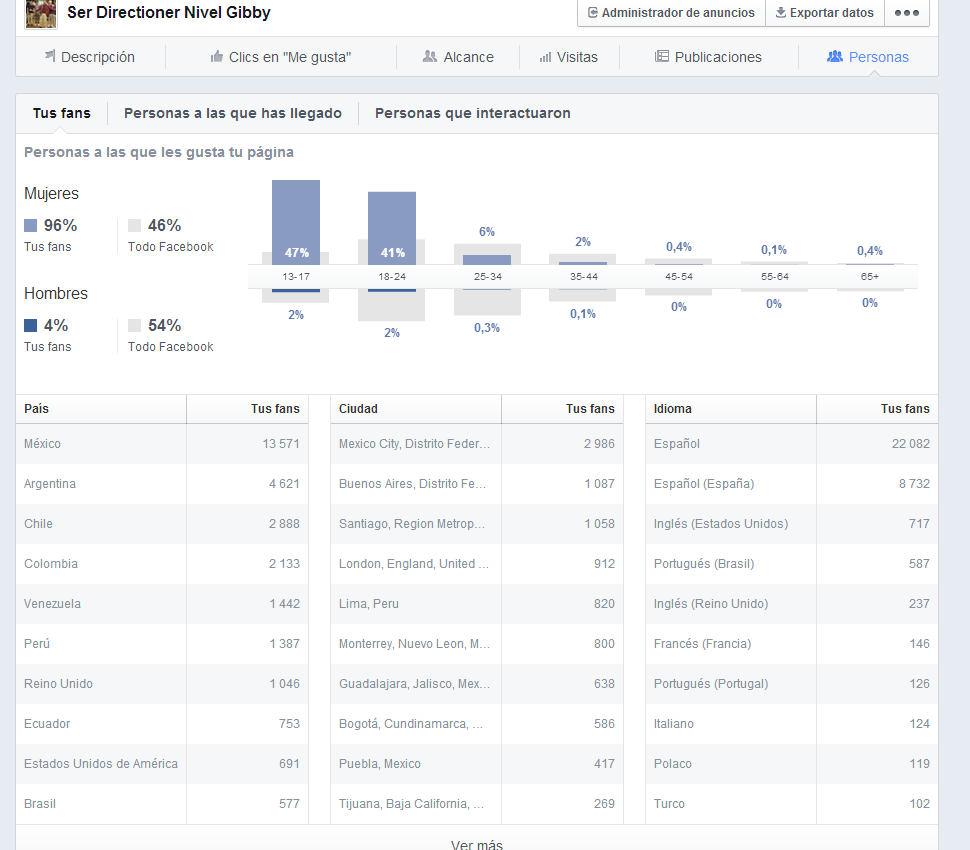Click the Ver más link
Viewport: 970px width, 850px height.
tap(476, 844)
